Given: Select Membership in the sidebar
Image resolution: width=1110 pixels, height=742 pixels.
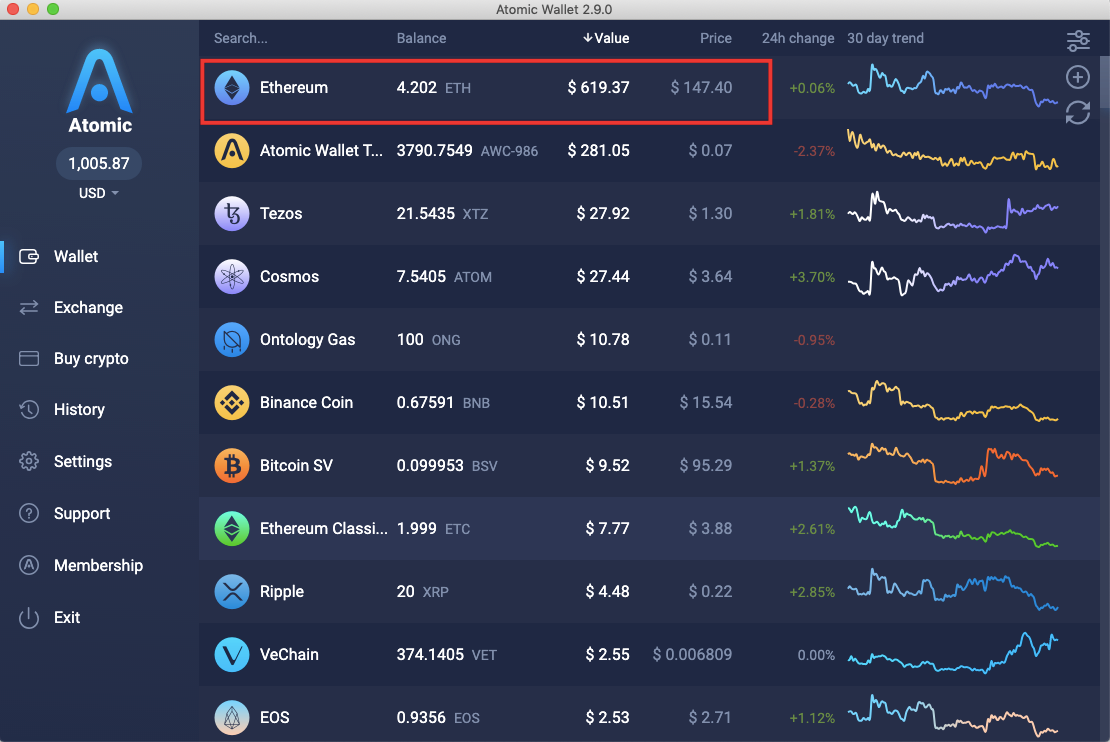Looking at the screenshot, I should pos(98,565).
